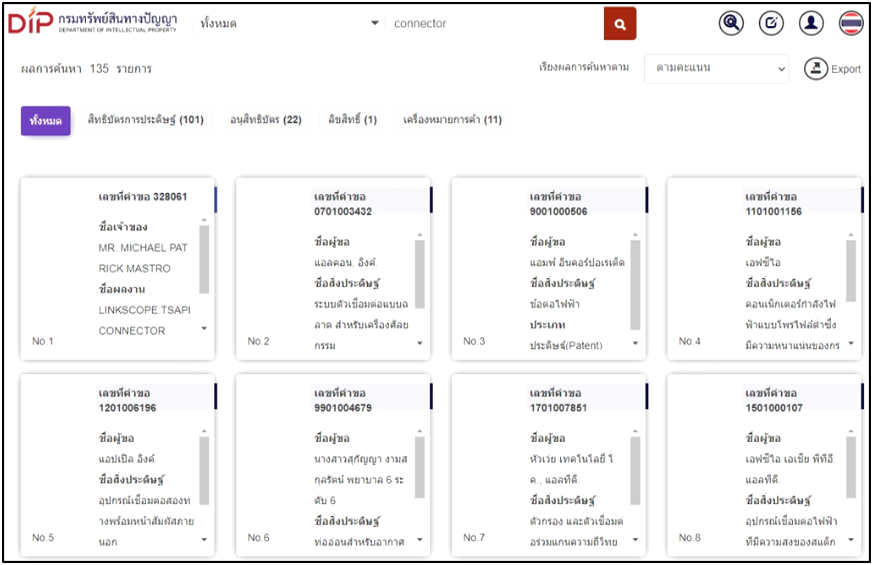Open the result card with application 0701003432
Viewport: 873px width, 565px height.
coord(333,269)
